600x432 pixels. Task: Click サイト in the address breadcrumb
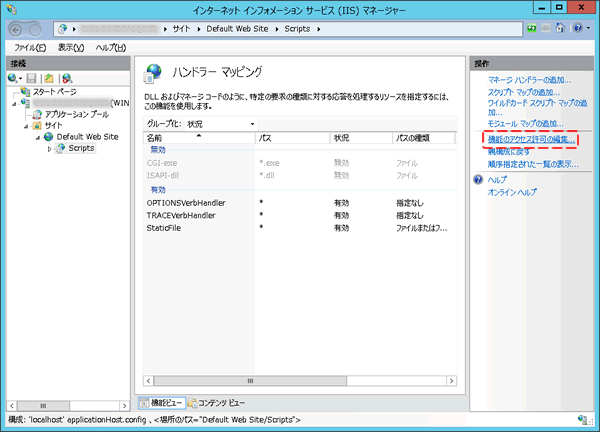(181, 29)
